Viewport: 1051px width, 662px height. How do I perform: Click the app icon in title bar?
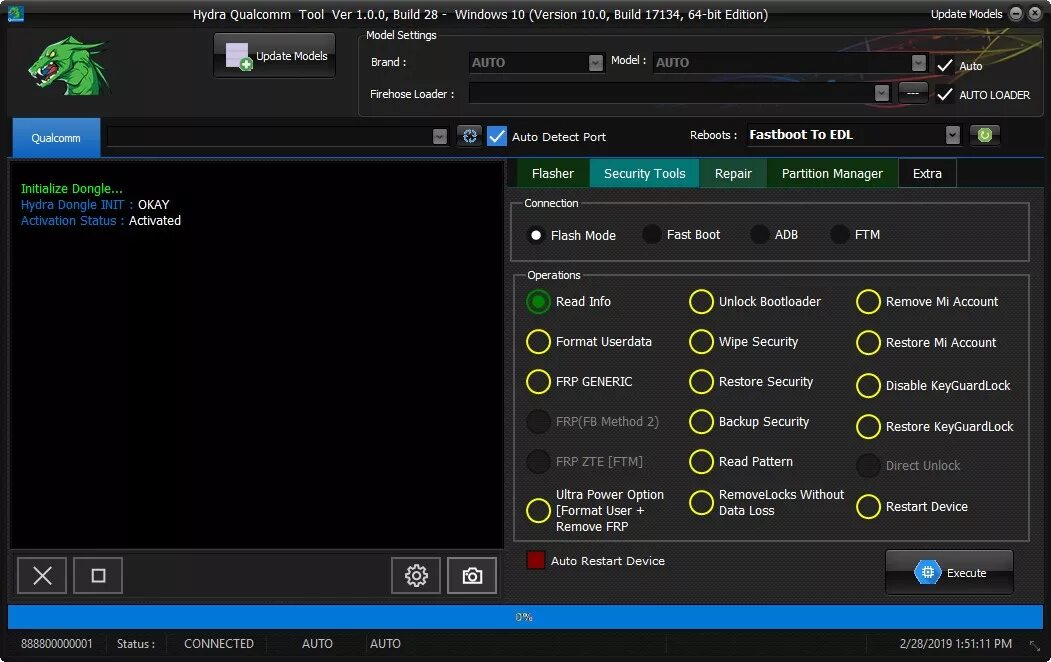tap(15, 13)
